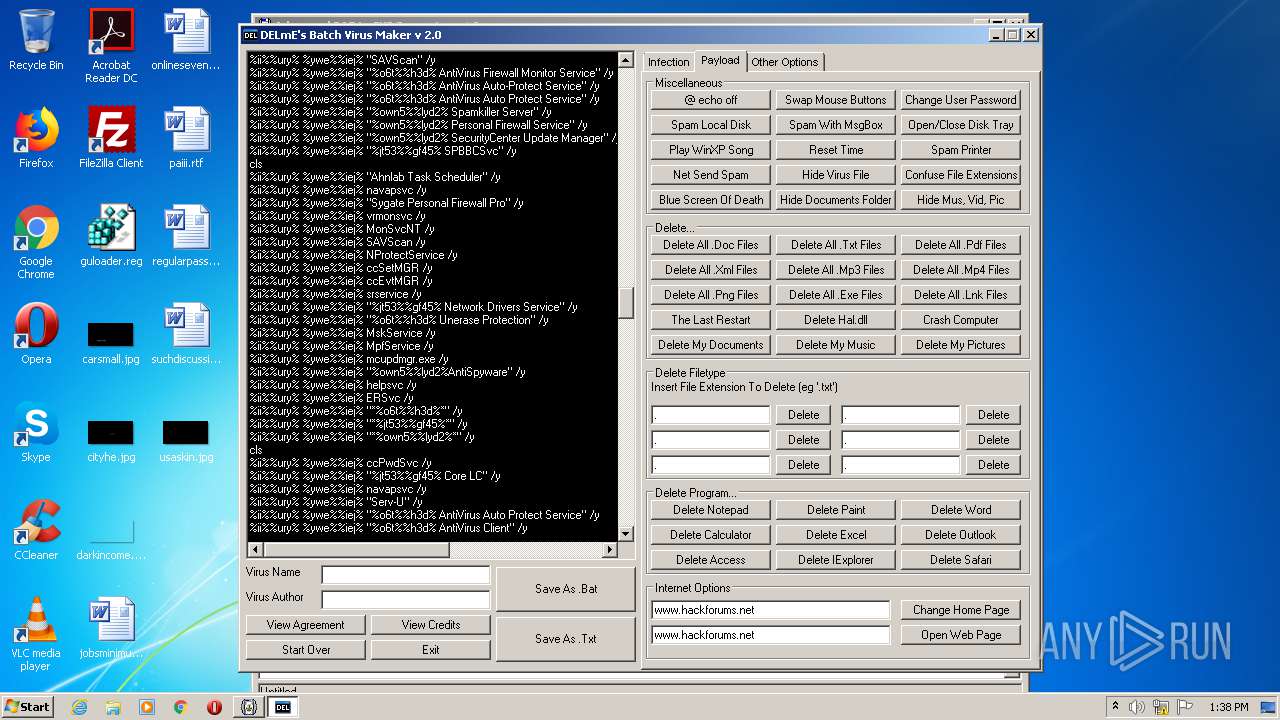Click the Open Web Page button

[961, 635]
